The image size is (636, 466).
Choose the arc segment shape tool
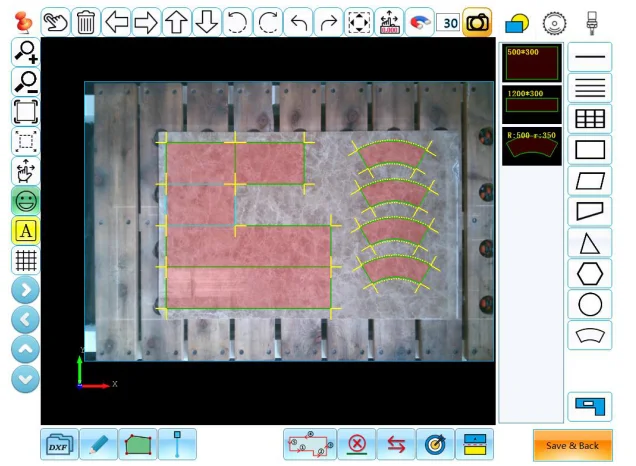(x=589, y=335)
